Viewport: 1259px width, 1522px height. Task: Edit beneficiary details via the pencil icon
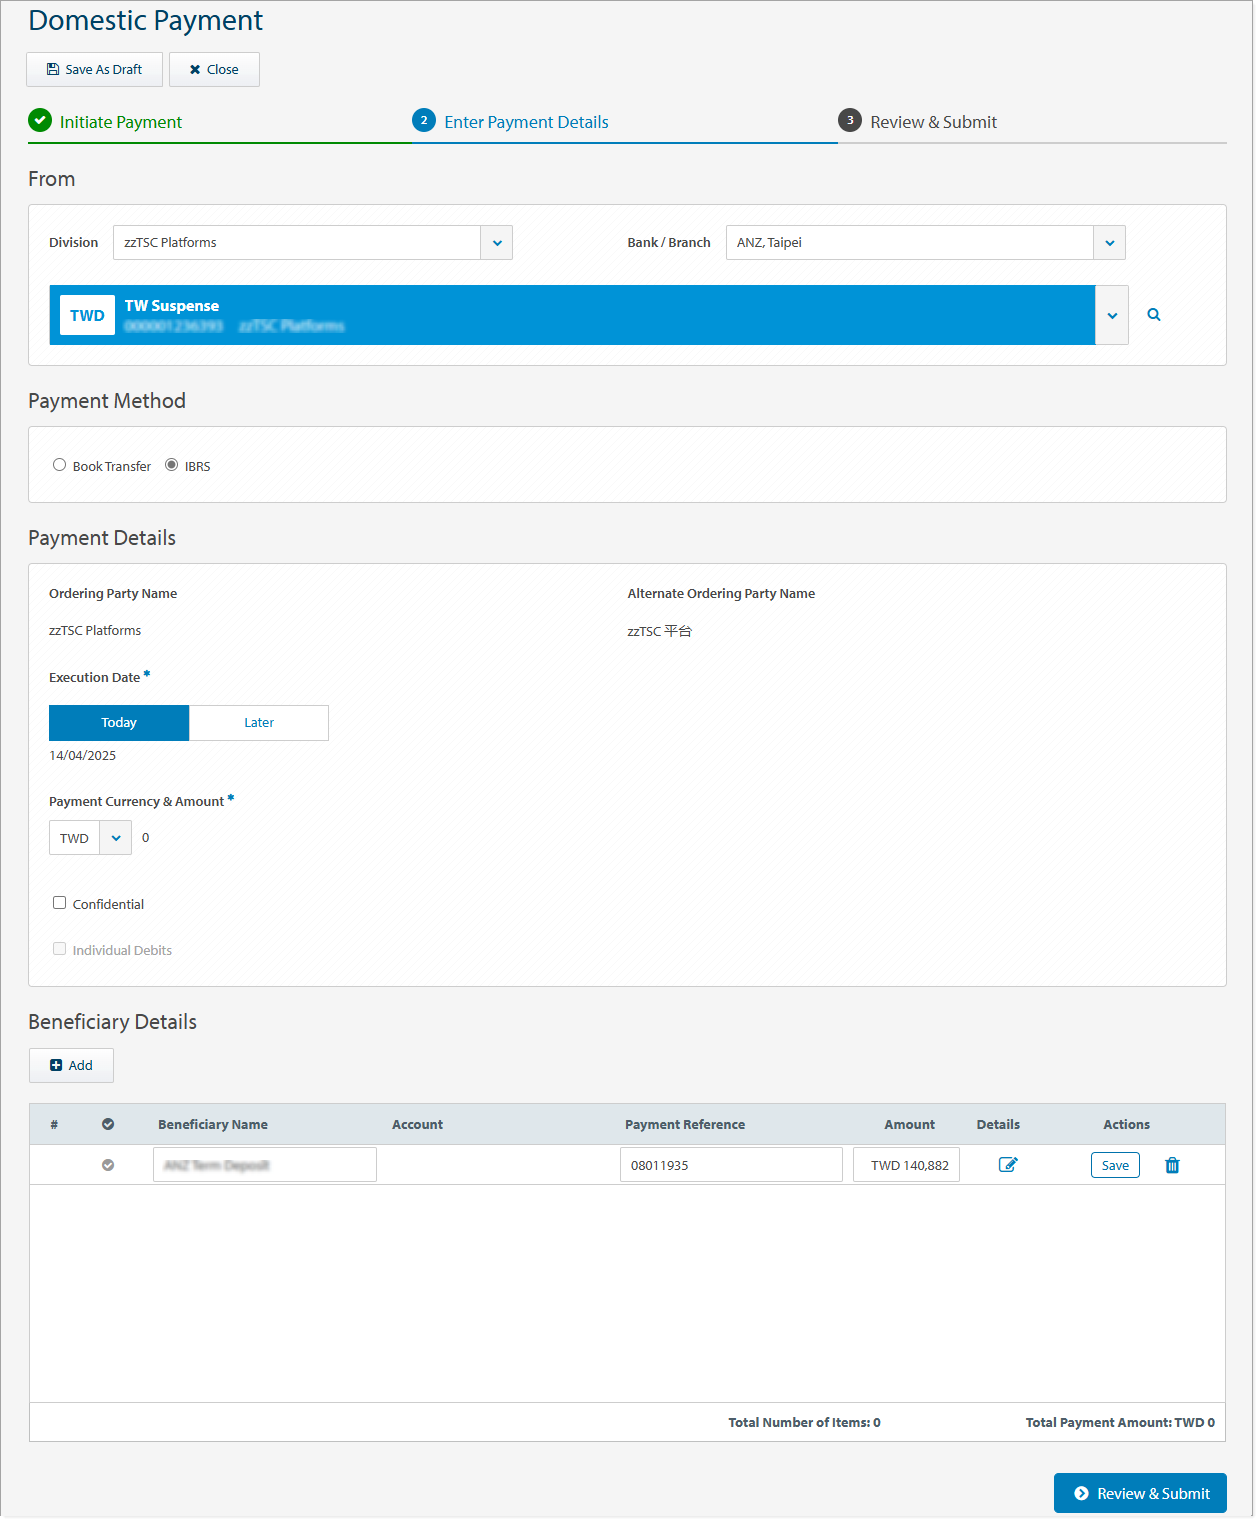pos(1008,1164)
